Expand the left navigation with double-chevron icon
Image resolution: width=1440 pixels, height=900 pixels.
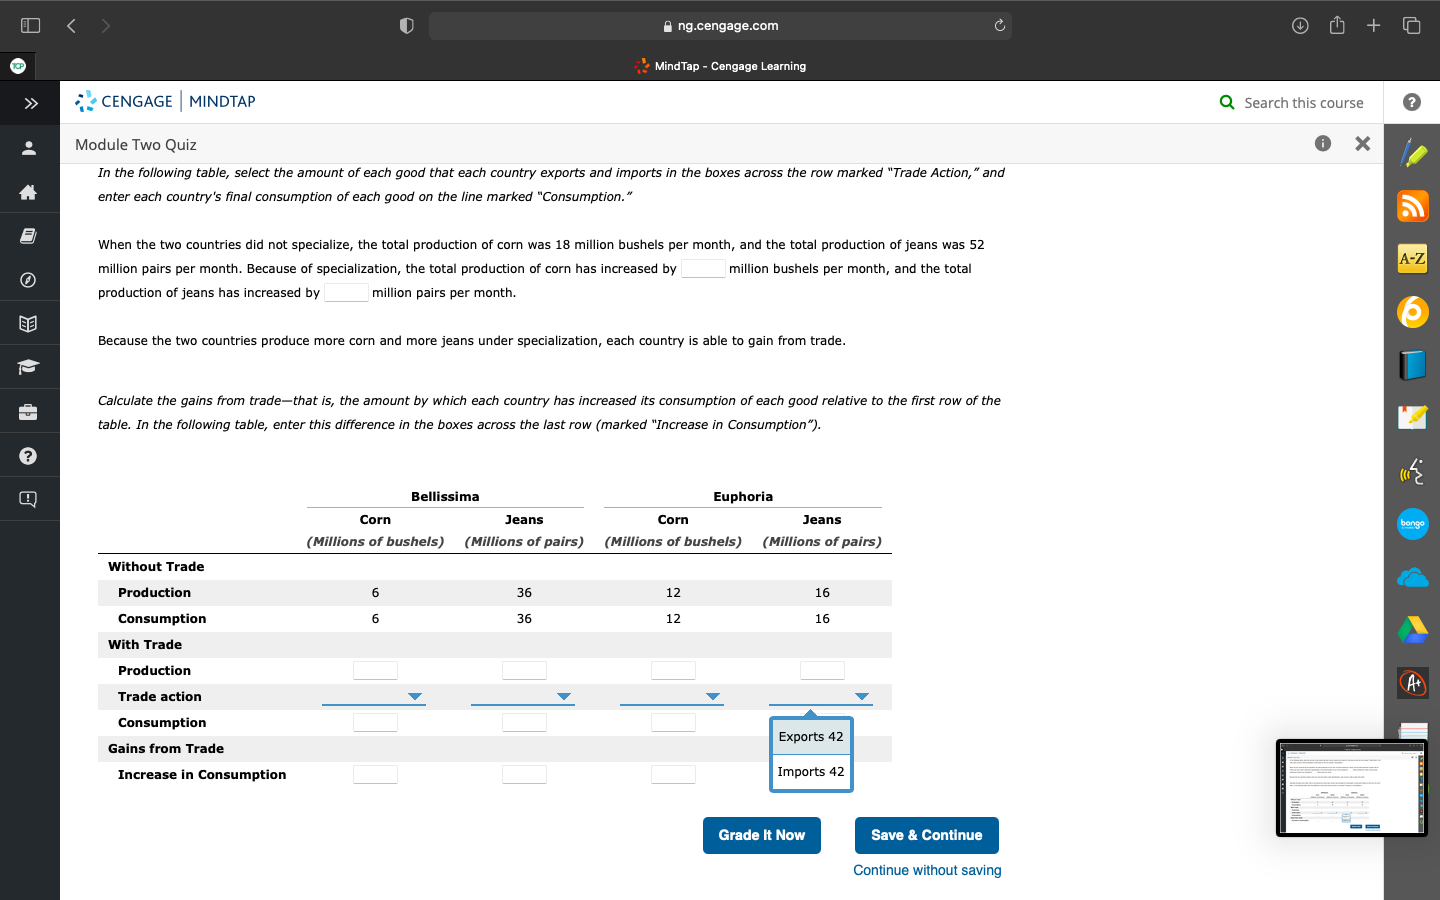(x=30, y=103)
